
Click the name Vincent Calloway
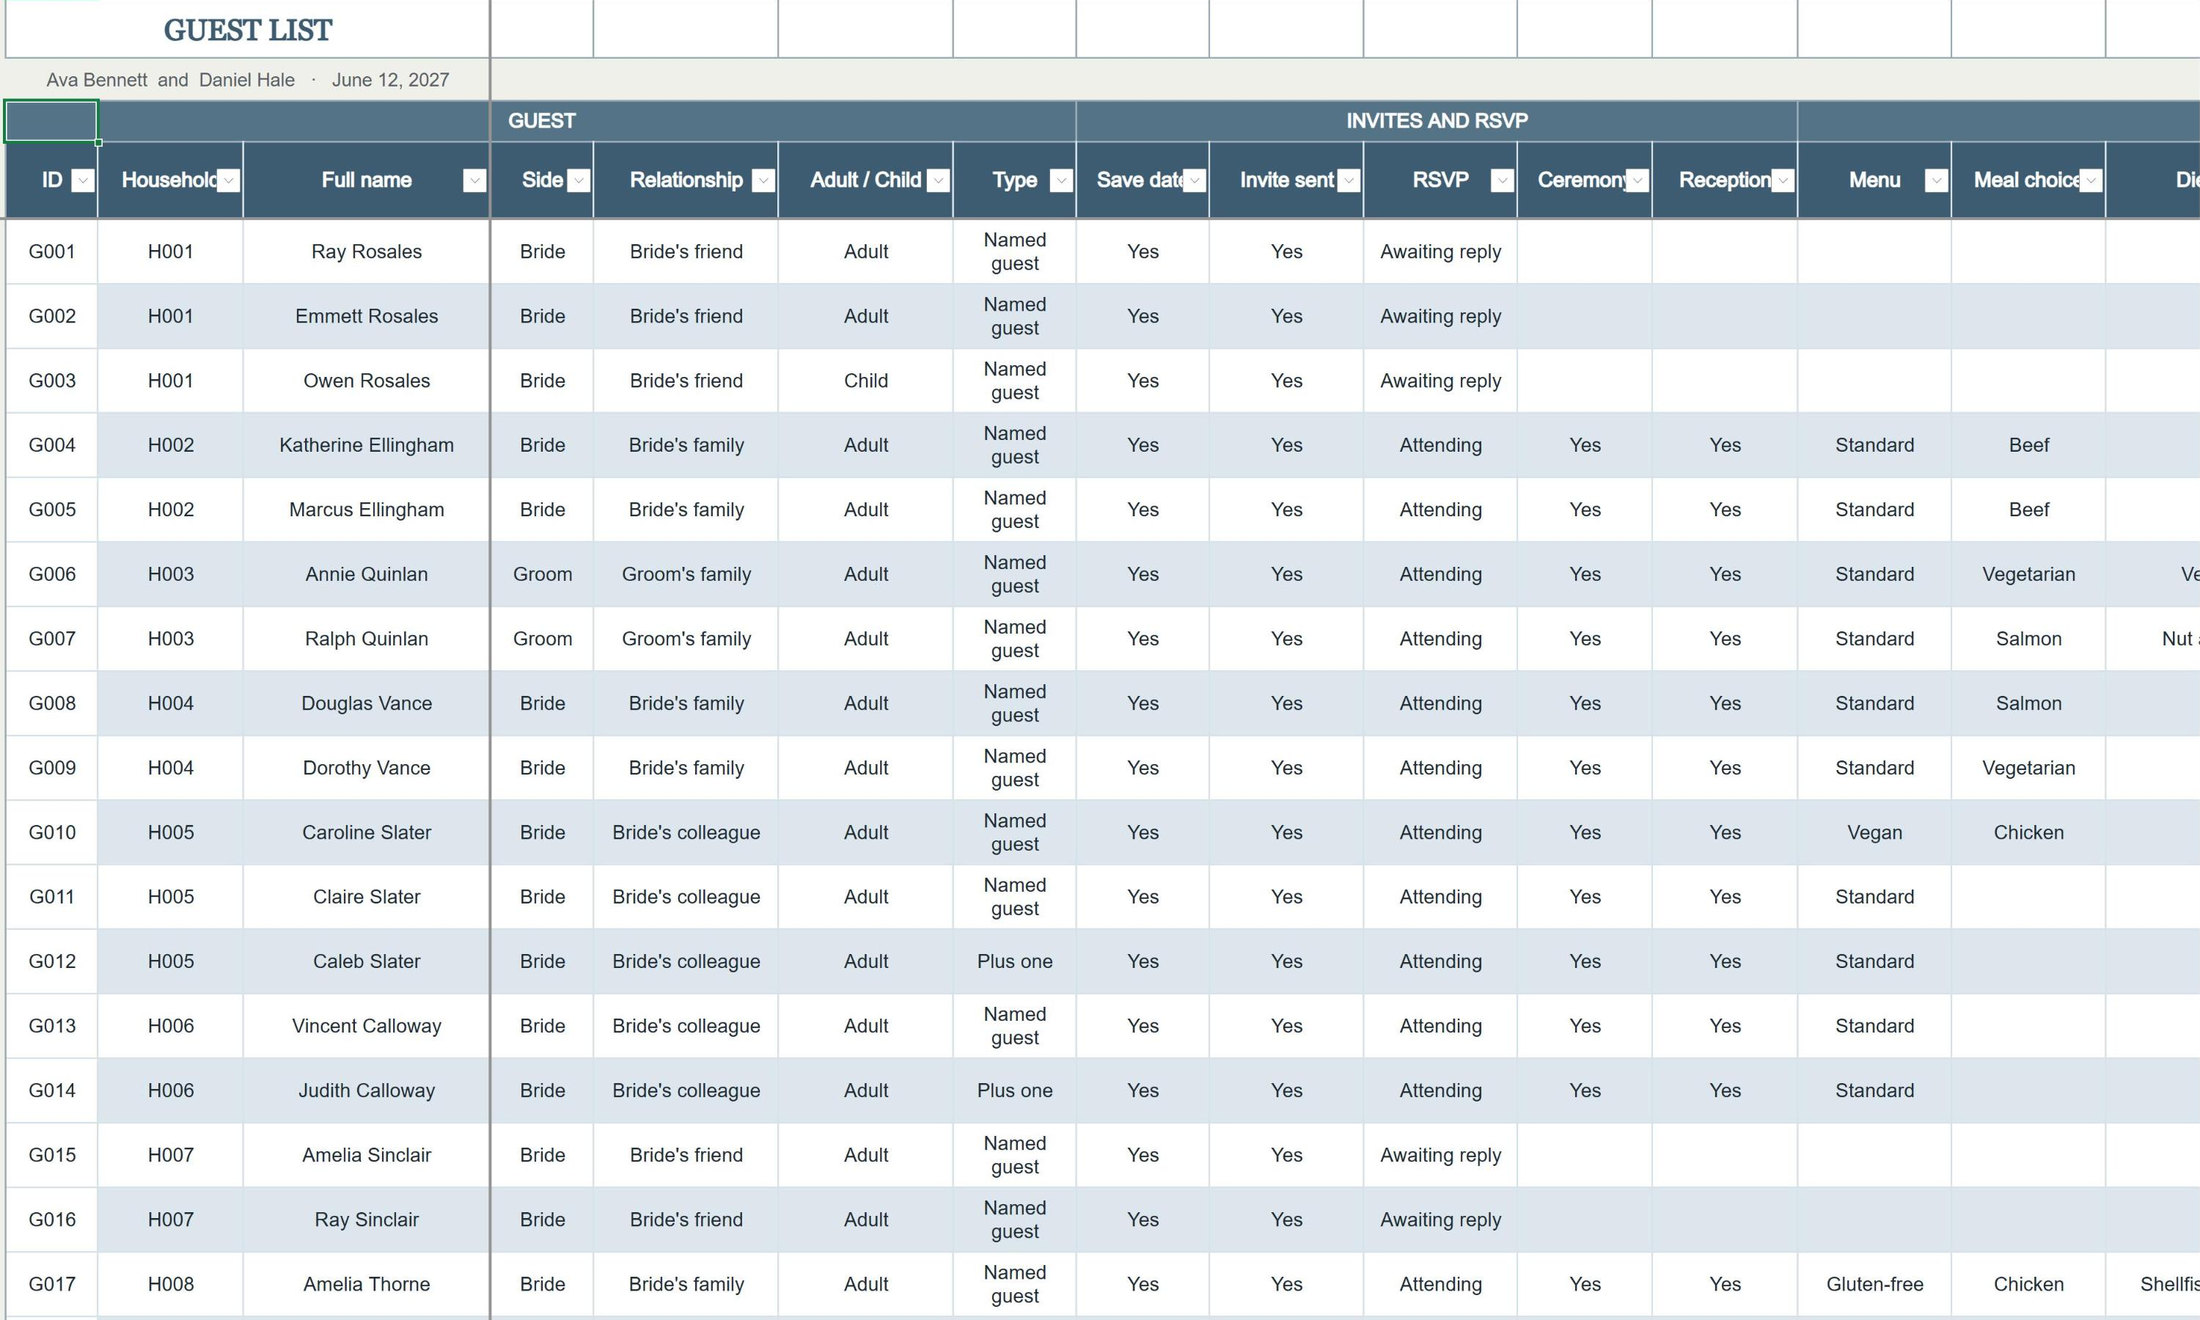[367, 1026]
